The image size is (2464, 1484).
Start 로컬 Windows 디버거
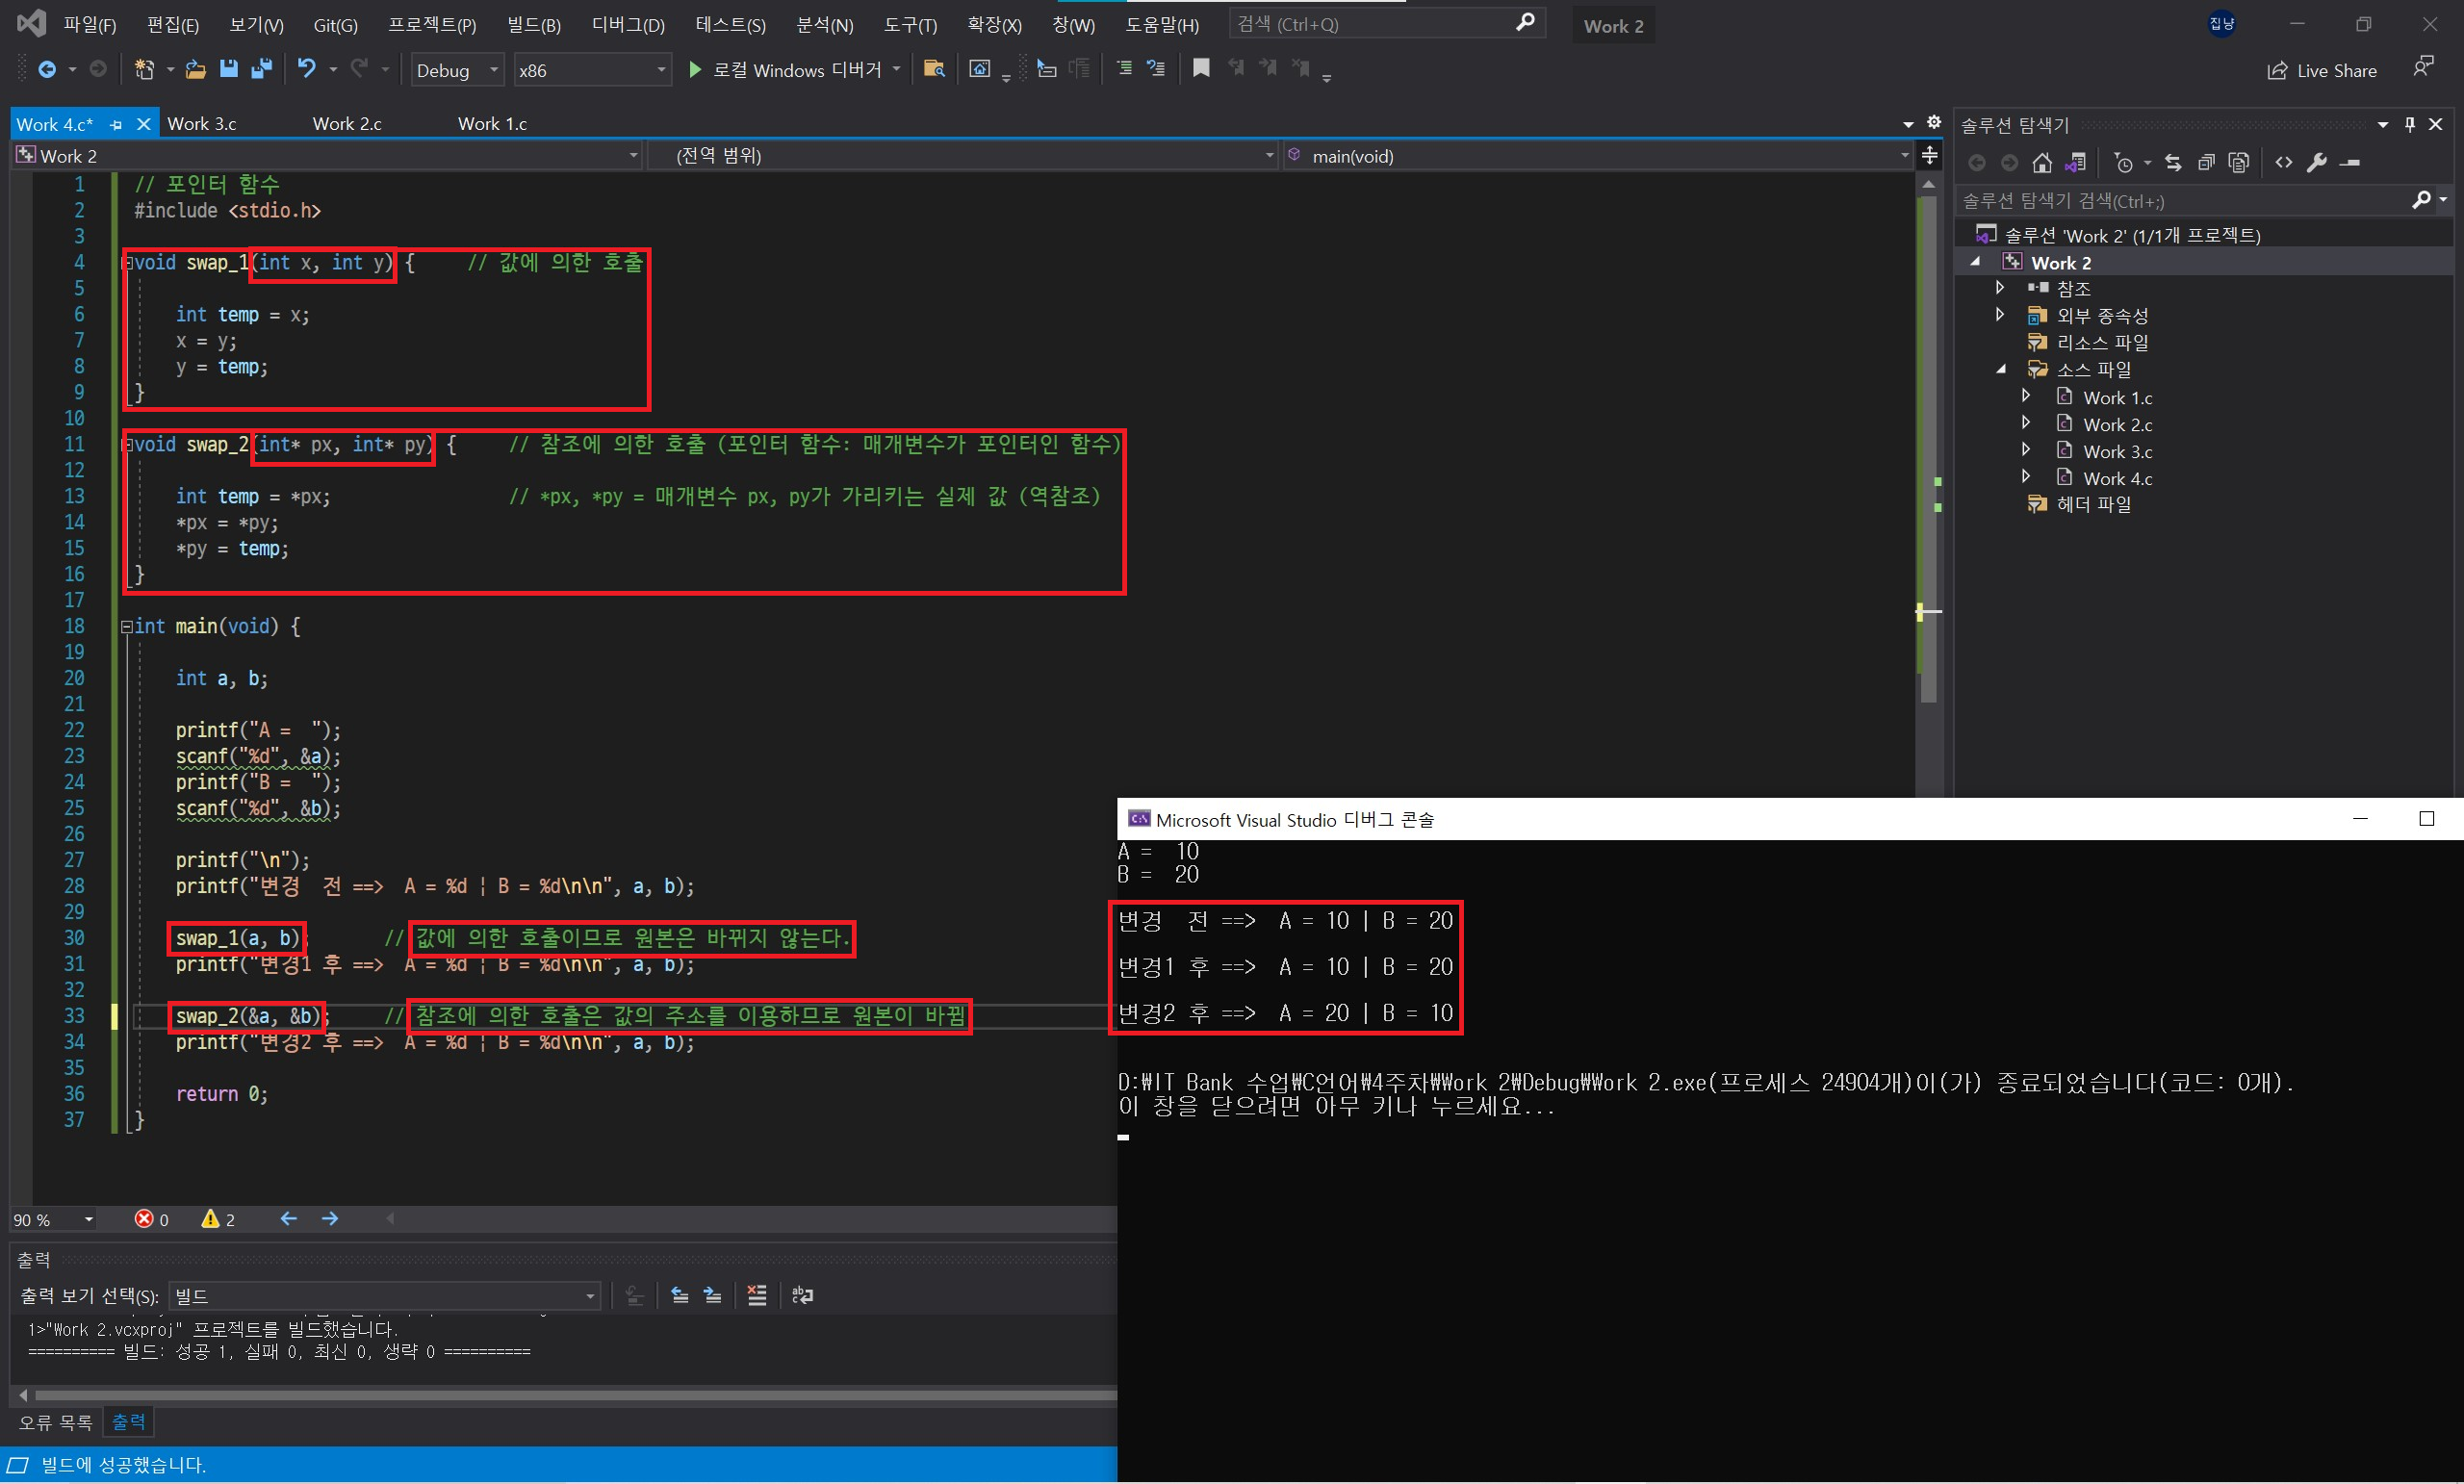785,70
